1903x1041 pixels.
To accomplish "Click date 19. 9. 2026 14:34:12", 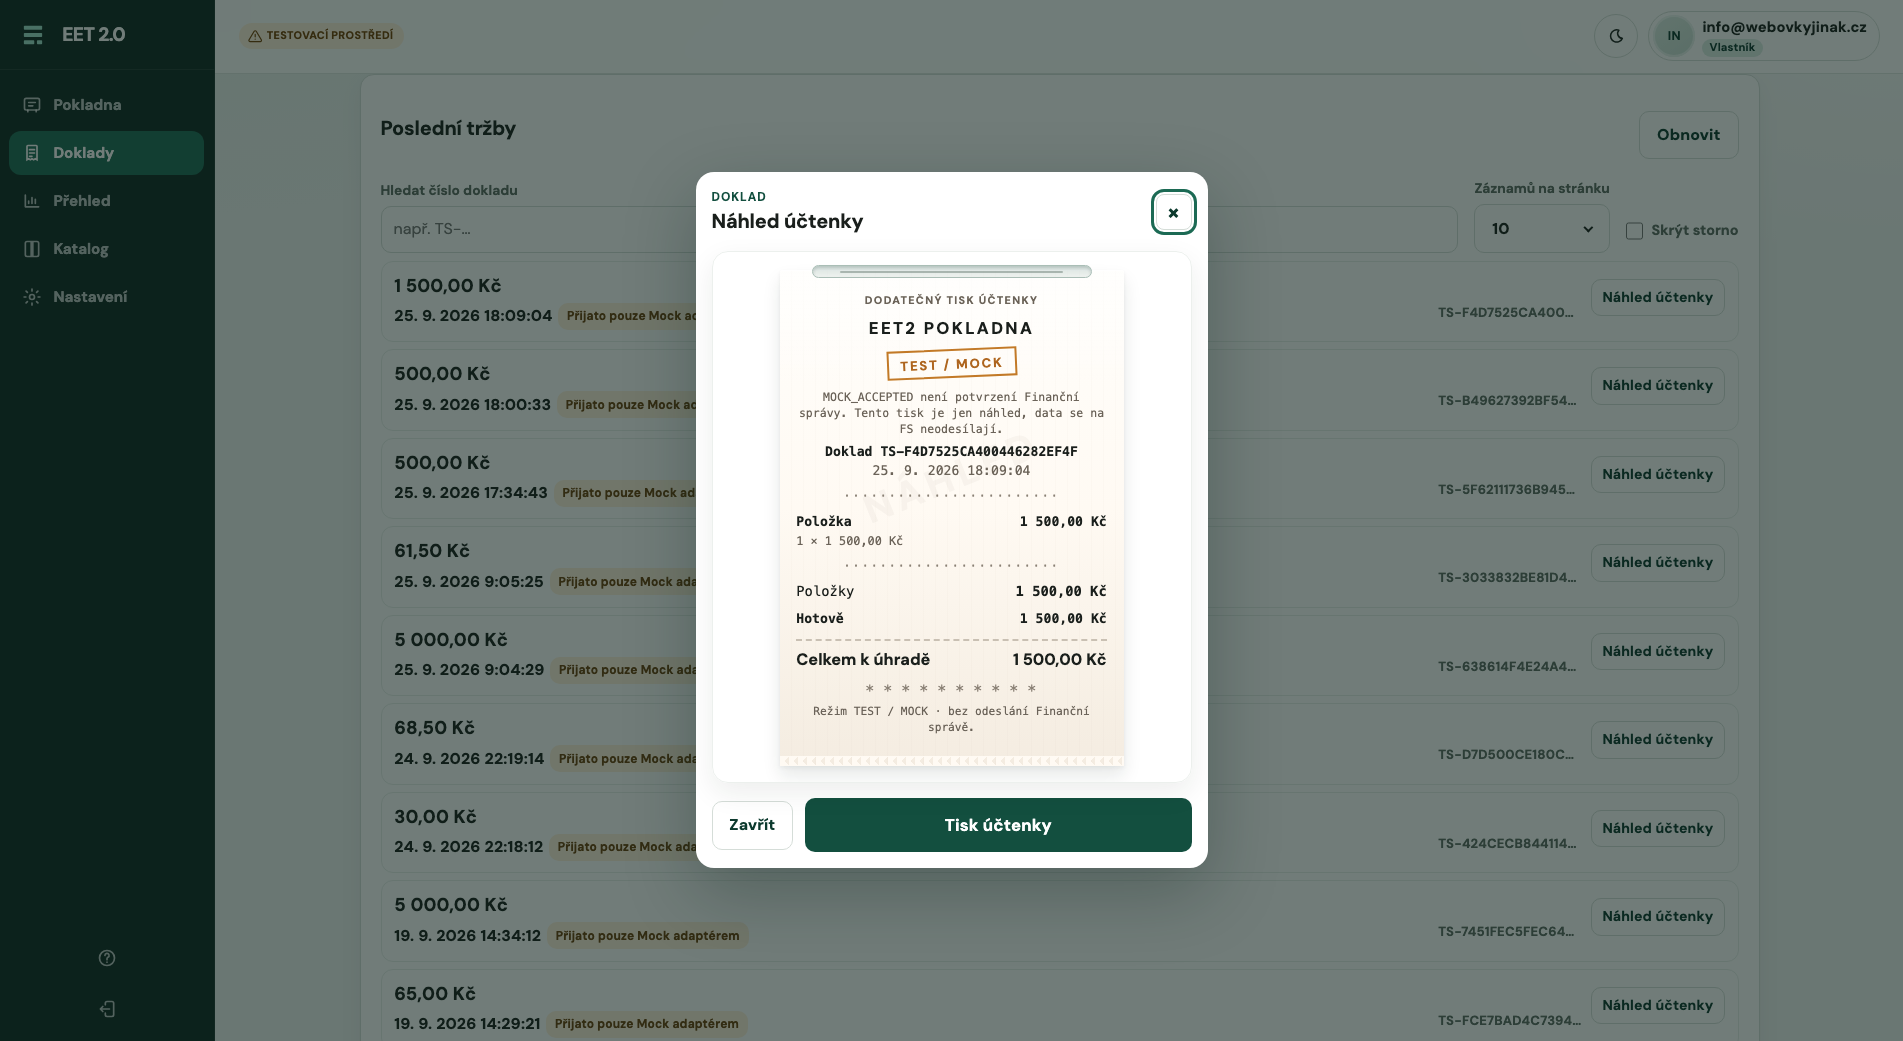I will (467, 936).
